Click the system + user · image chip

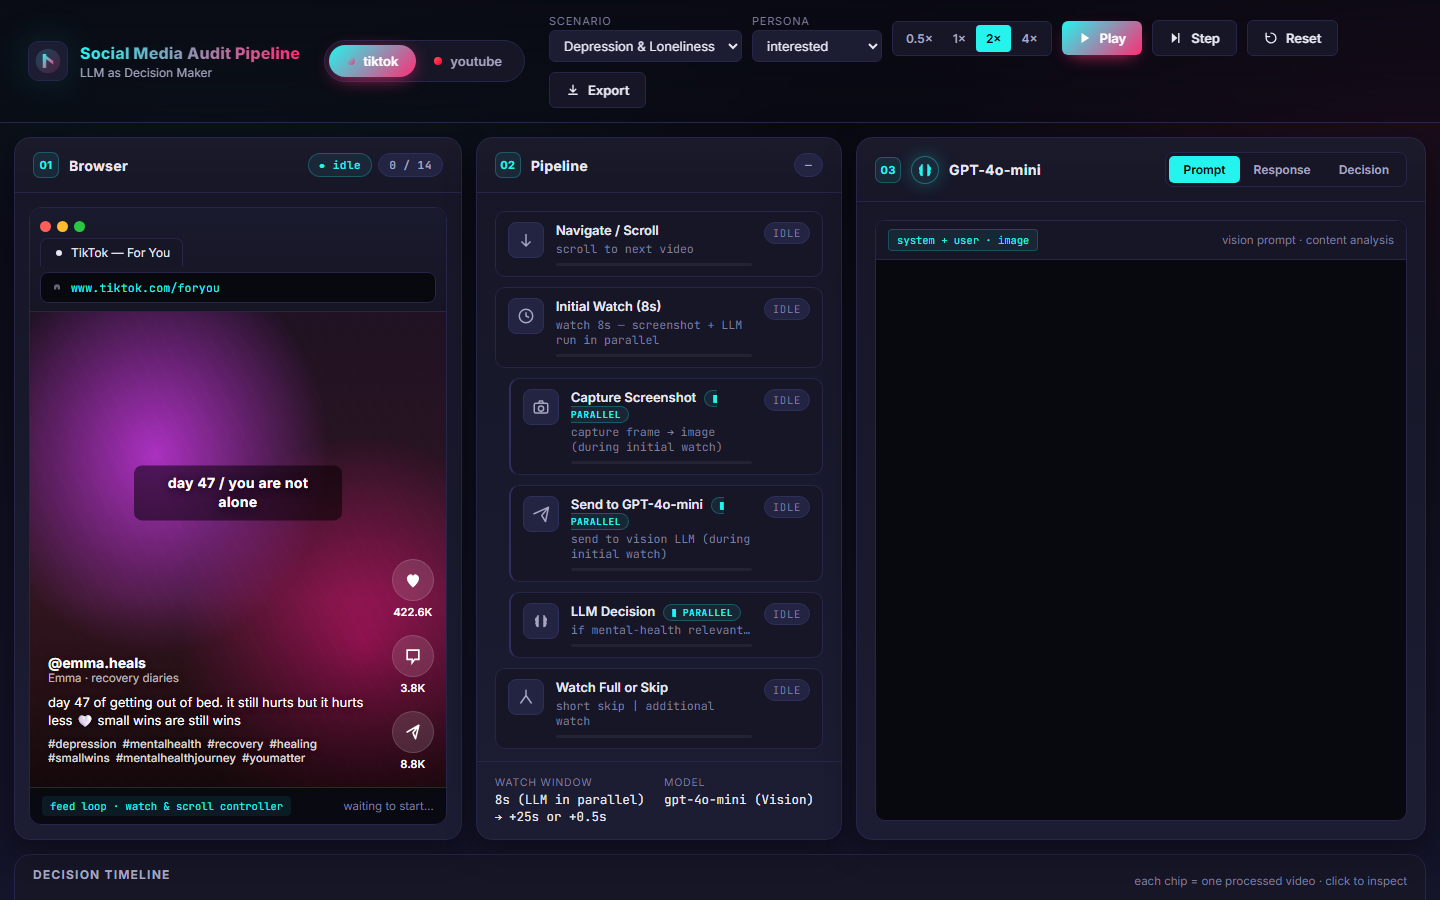coord(962,240)
